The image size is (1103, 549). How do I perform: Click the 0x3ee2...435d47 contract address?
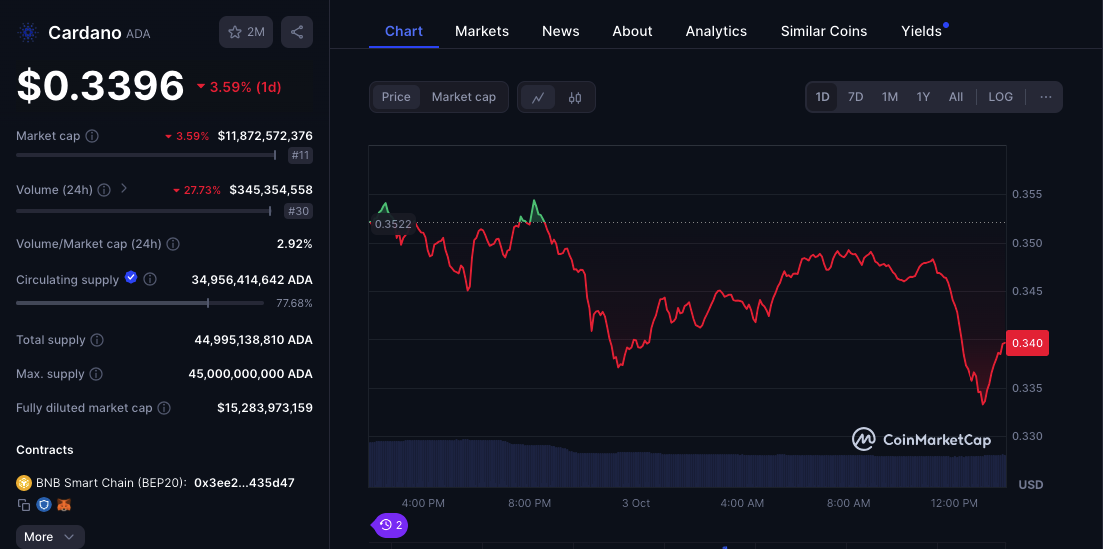244,483
